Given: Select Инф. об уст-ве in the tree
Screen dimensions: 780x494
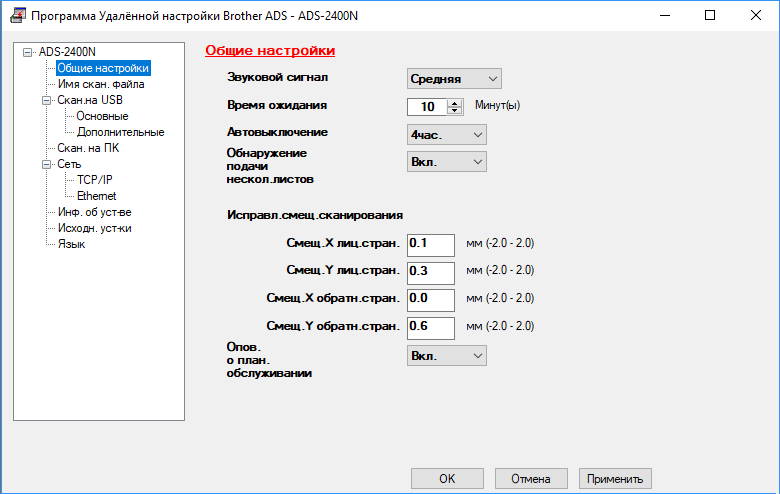Looking at the screenshot, I should tap(95, 212).
